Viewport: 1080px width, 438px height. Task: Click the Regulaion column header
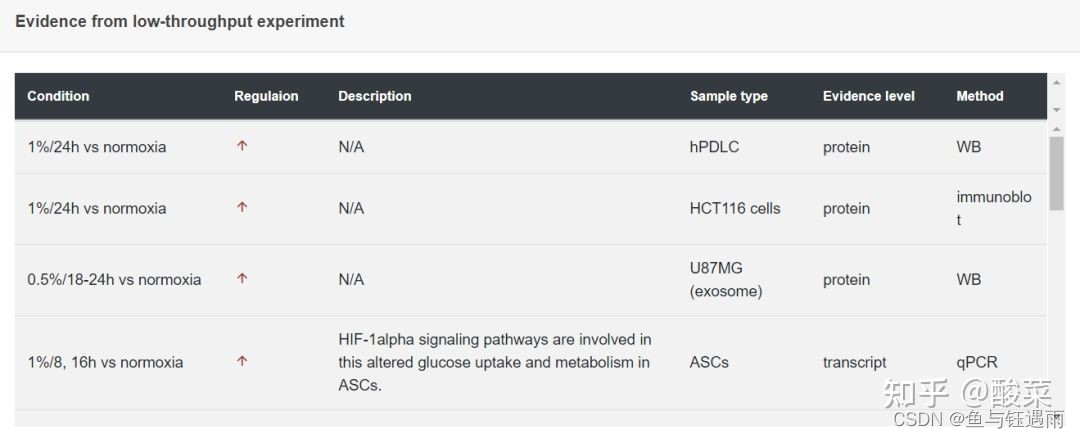click(266, 96)
